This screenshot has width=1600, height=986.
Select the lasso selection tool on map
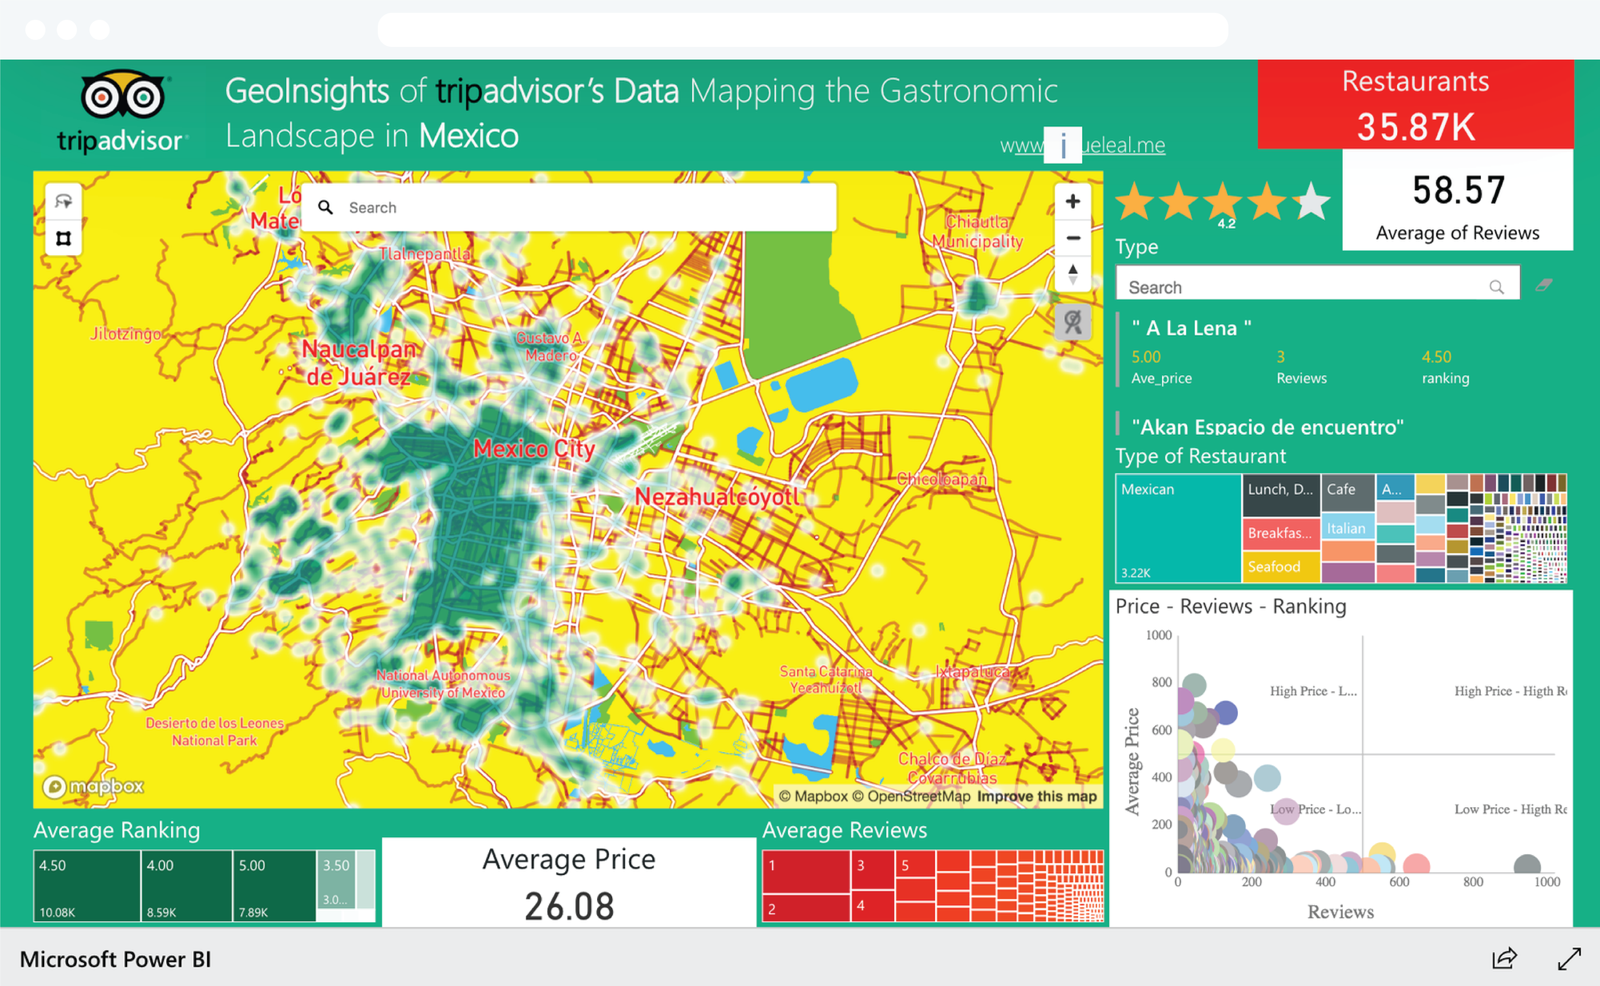(x=63, y=201)
